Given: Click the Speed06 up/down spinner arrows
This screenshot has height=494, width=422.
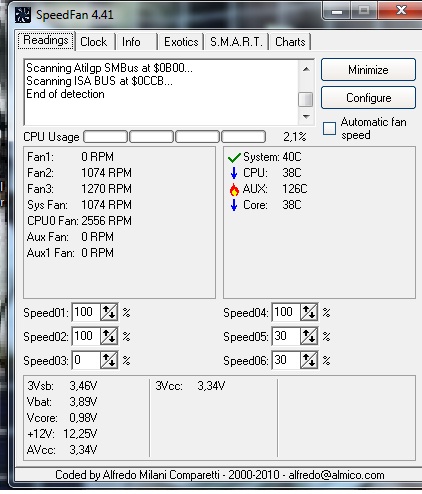Looking at the screenshot, I should pyautogui.click(x=309, y=360).
